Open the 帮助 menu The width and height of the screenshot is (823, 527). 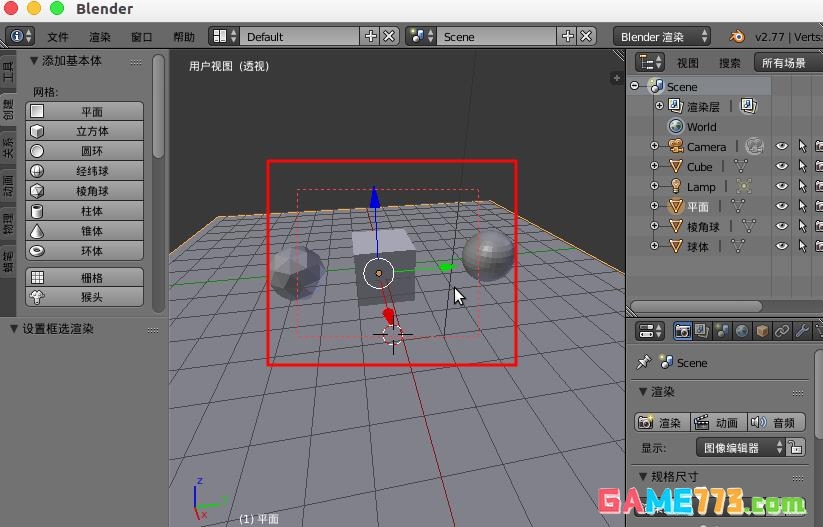184,37
